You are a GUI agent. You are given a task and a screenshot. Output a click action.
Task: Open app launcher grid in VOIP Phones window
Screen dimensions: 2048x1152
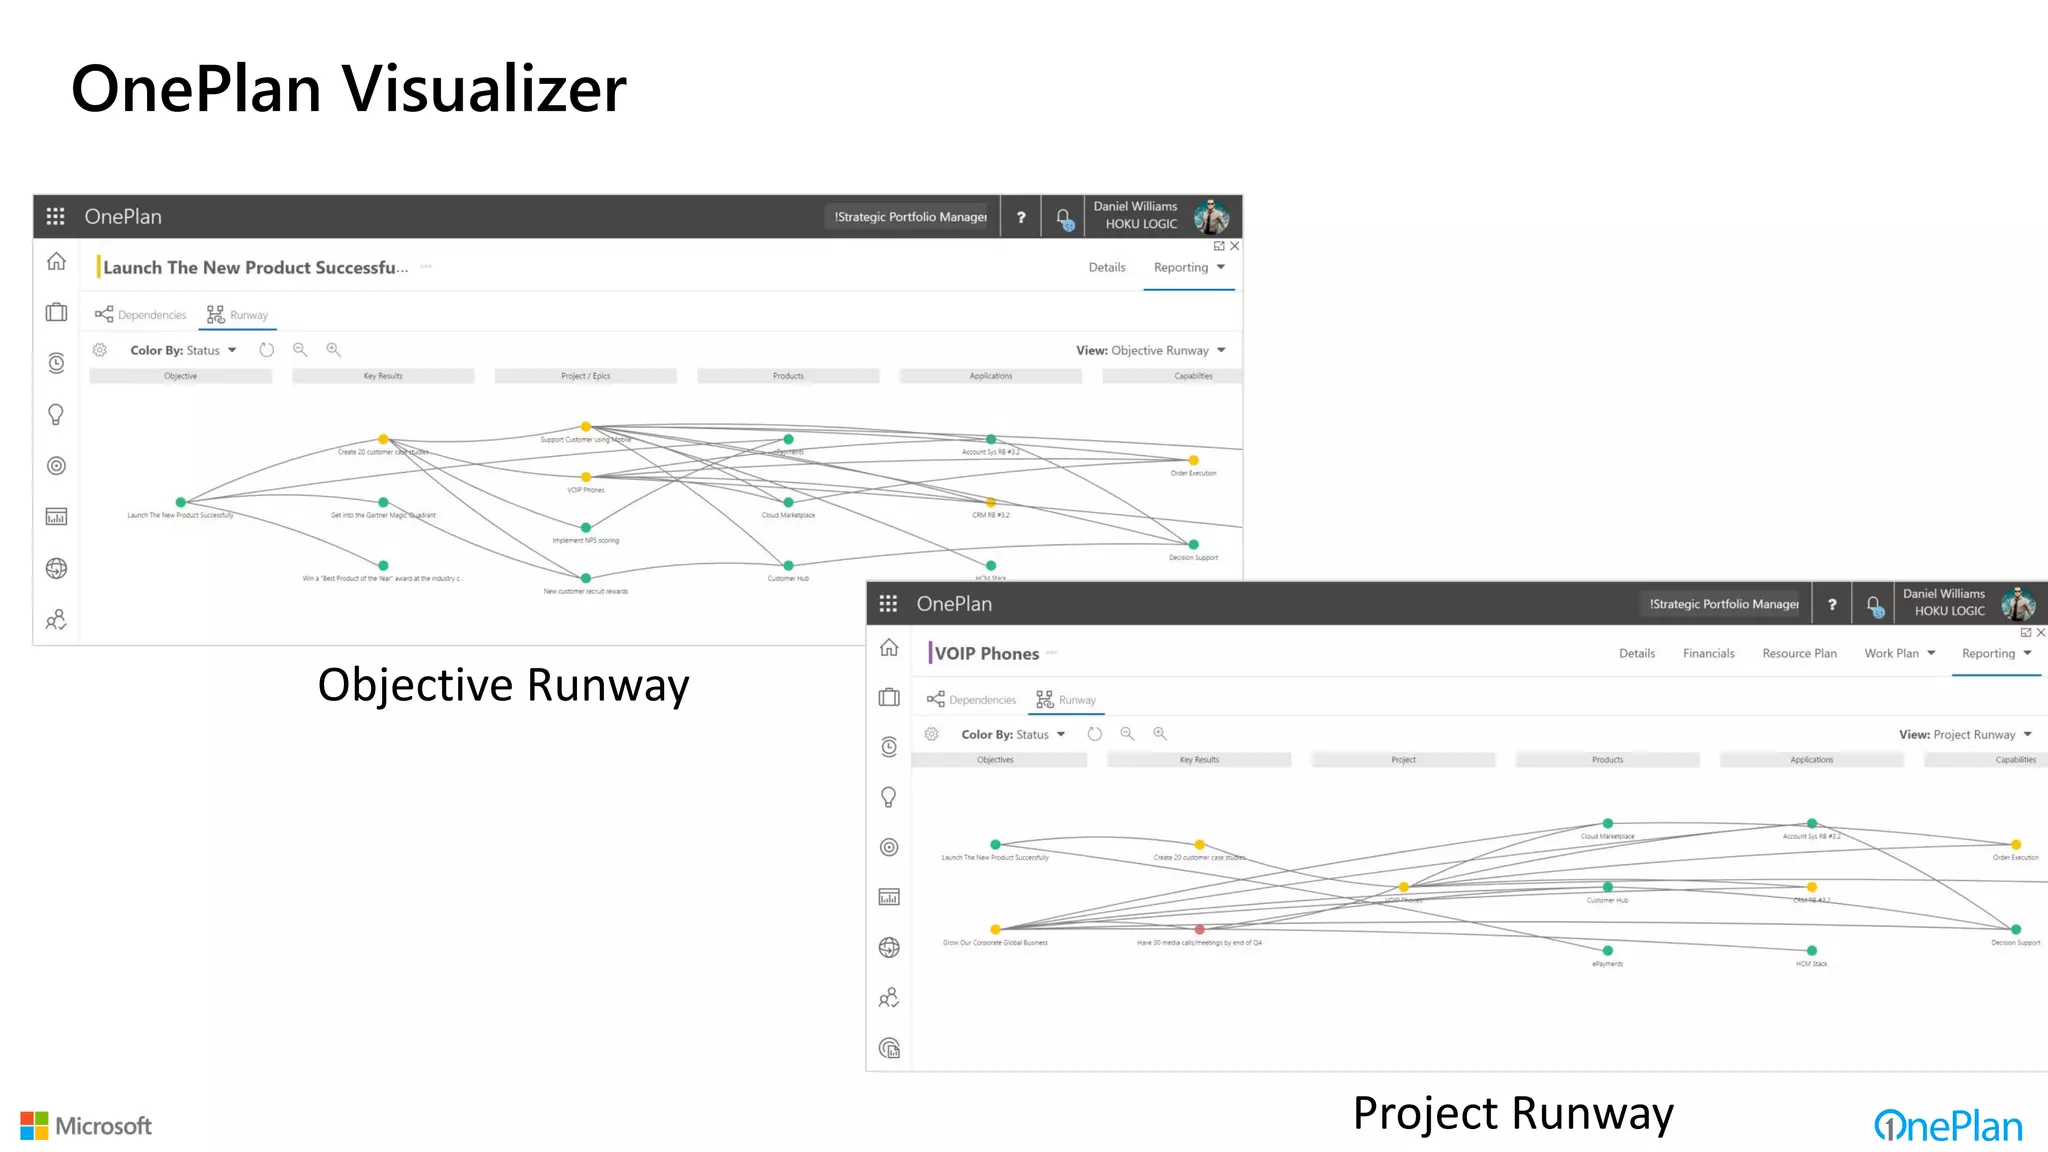(x=888, y=603)
